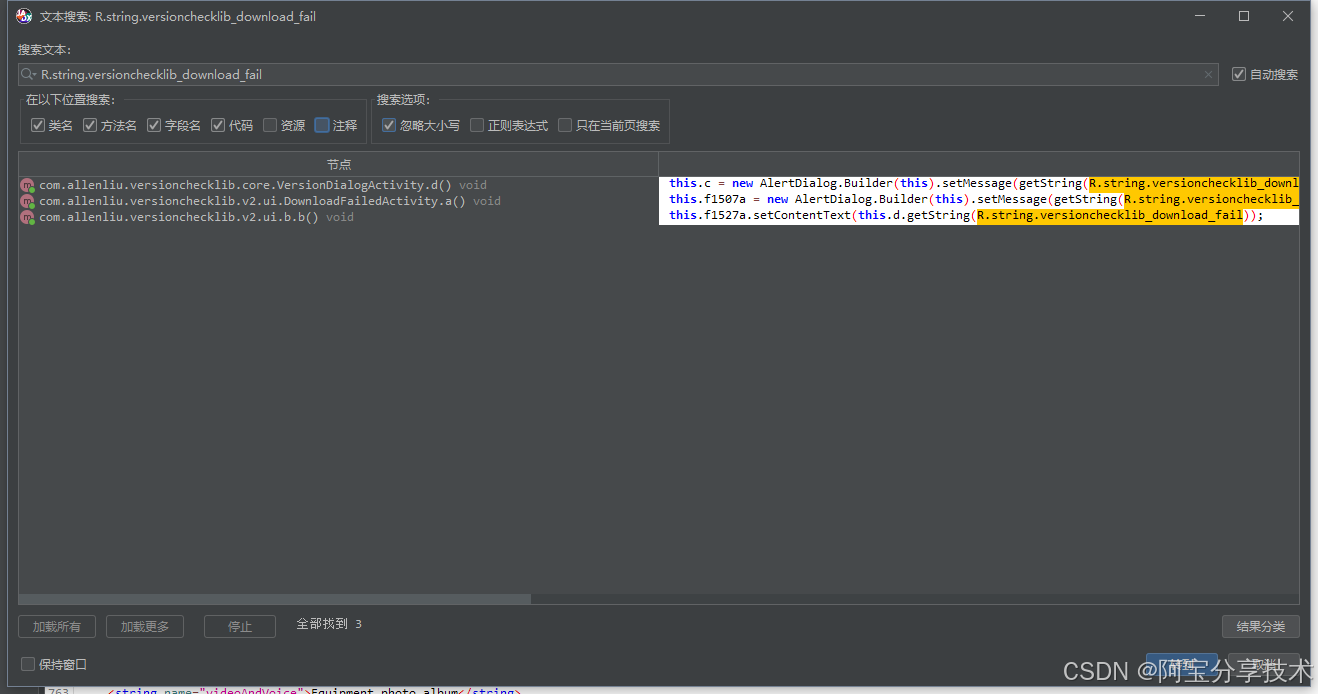Clear search text with the X icon
Screen dimensions: 1318x694
click(1208, 75)
